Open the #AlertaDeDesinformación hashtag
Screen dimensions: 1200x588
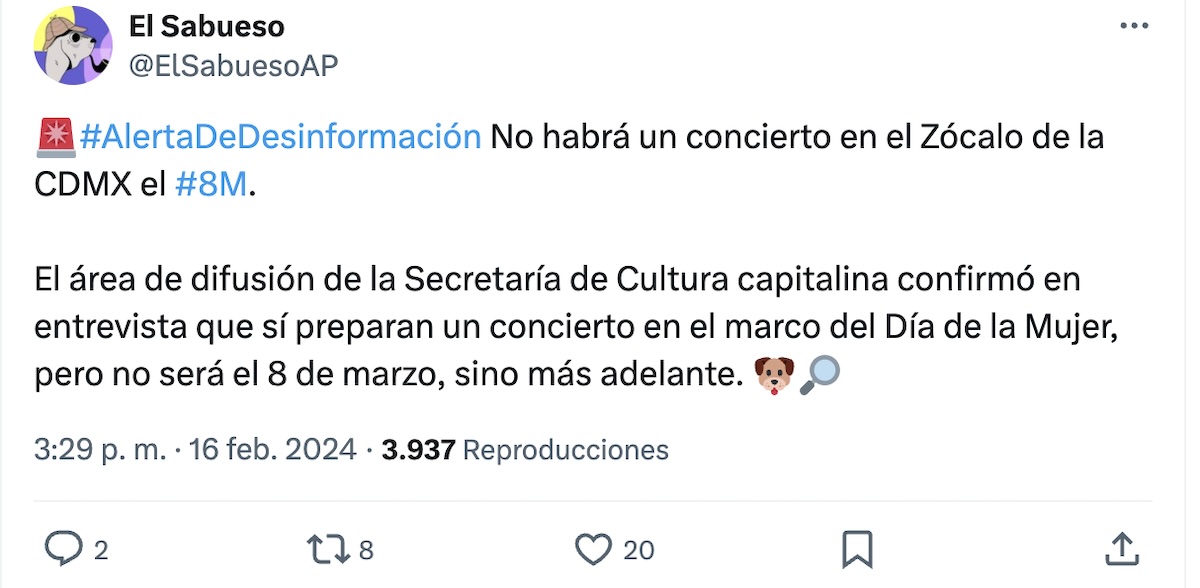[x=280, y=136]
